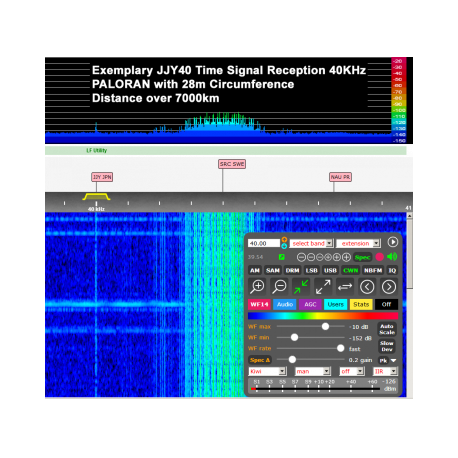This screenshot has width=458, height=458.
Task: Switch to the Audio tab
Action: click(285, 304)
